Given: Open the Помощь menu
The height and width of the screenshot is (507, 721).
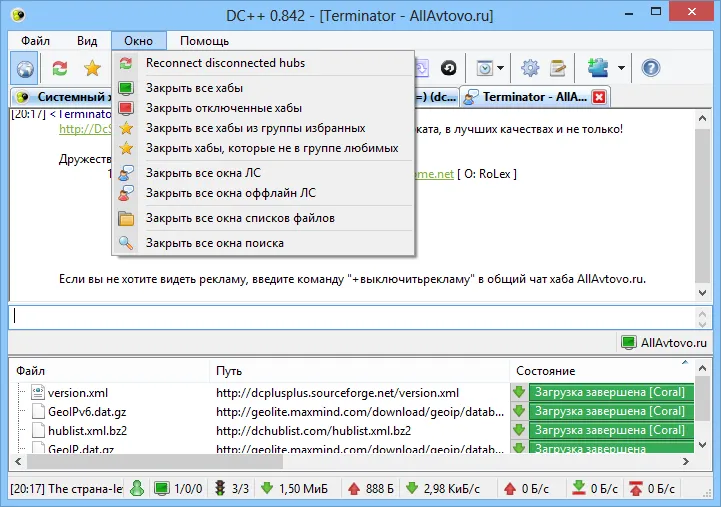Looking at the screenshot, I should tap(204, 41).
